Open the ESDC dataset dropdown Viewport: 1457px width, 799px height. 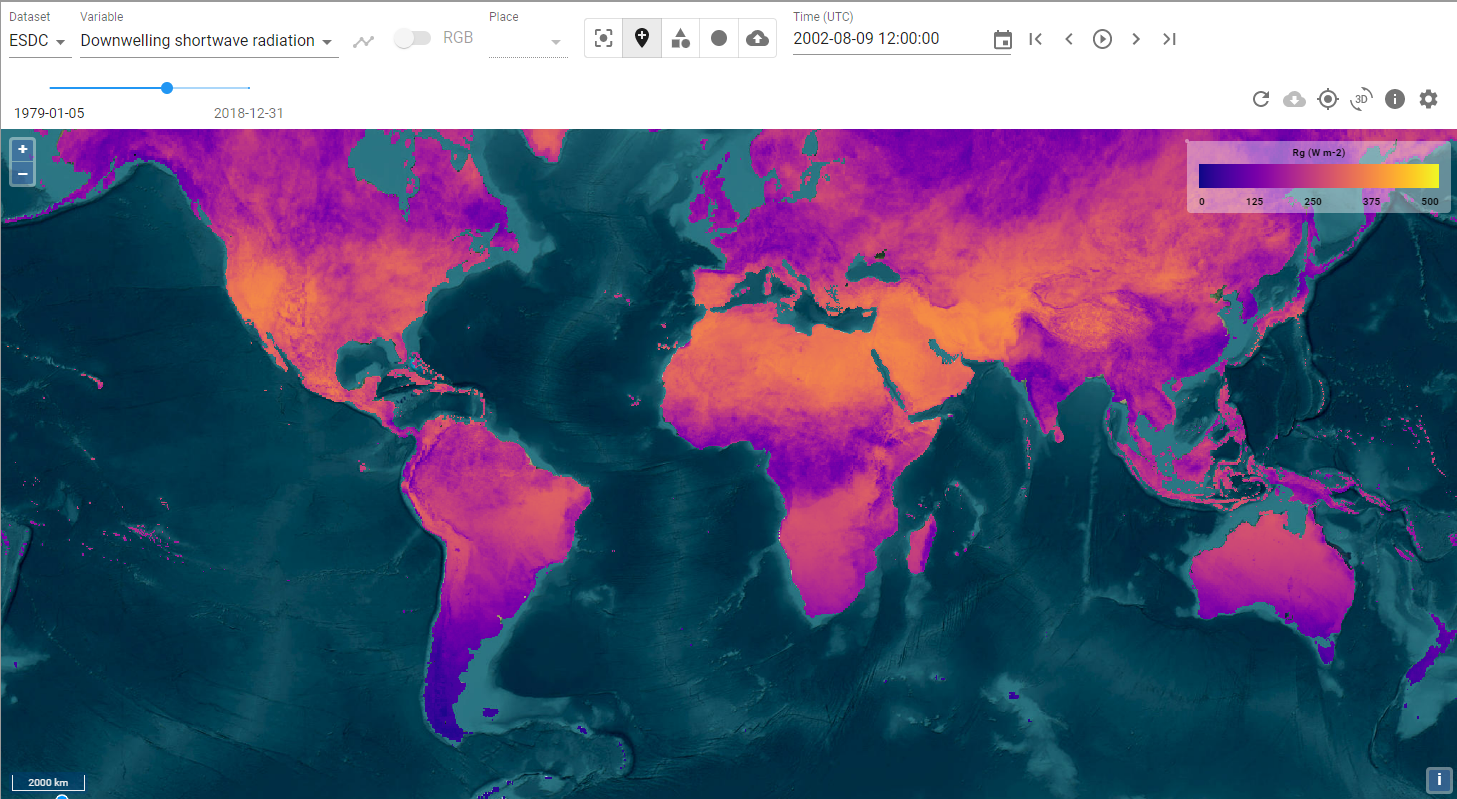coord(39,41)
